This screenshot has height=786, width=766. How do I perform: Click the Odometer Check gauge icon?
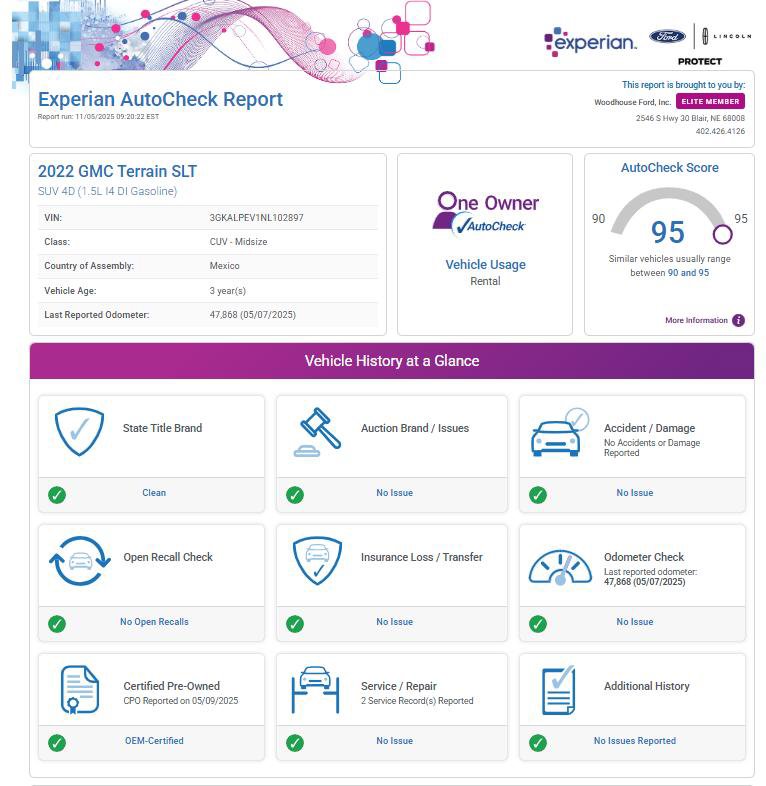coord(559,567)
